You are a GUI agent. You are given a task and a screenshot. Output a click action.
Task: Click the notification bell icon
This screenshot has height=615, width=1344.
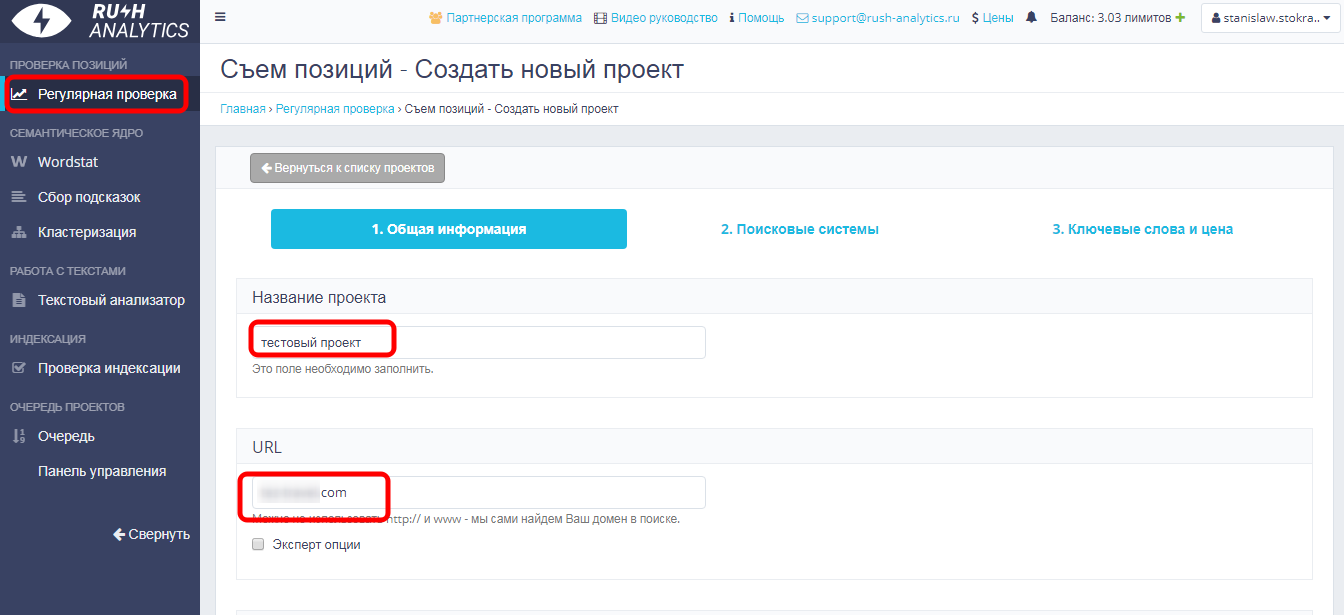coord(1031,18)
